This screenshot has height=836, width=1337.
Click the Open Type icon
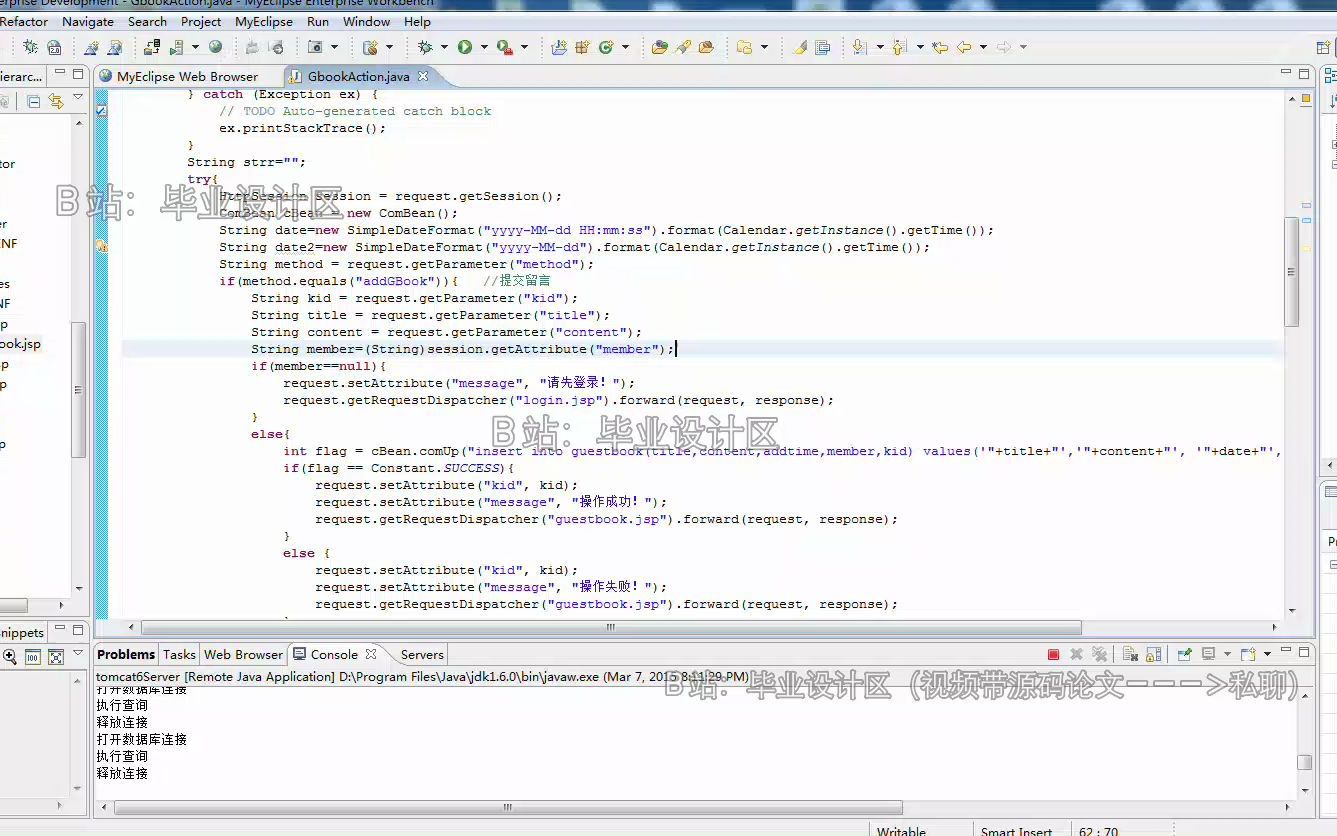(x=659, y=47)
